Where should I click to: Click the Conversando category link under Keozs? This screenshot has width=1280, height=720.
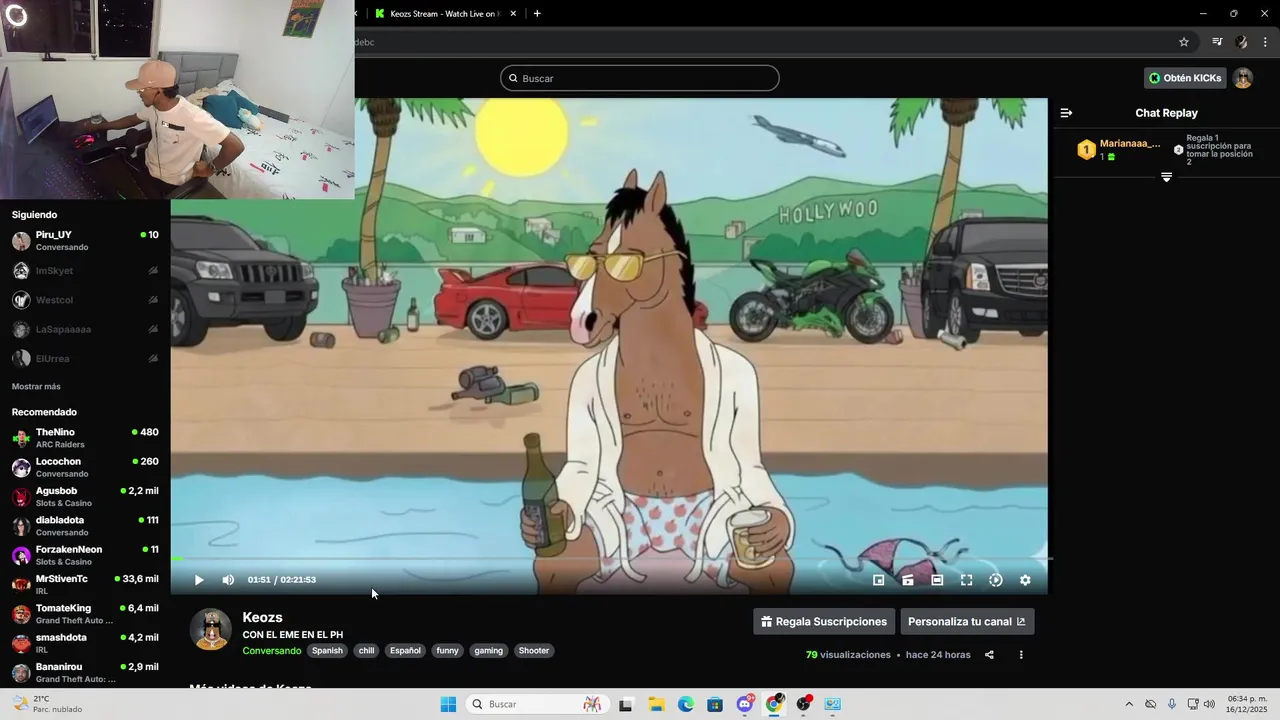(272, 651)
